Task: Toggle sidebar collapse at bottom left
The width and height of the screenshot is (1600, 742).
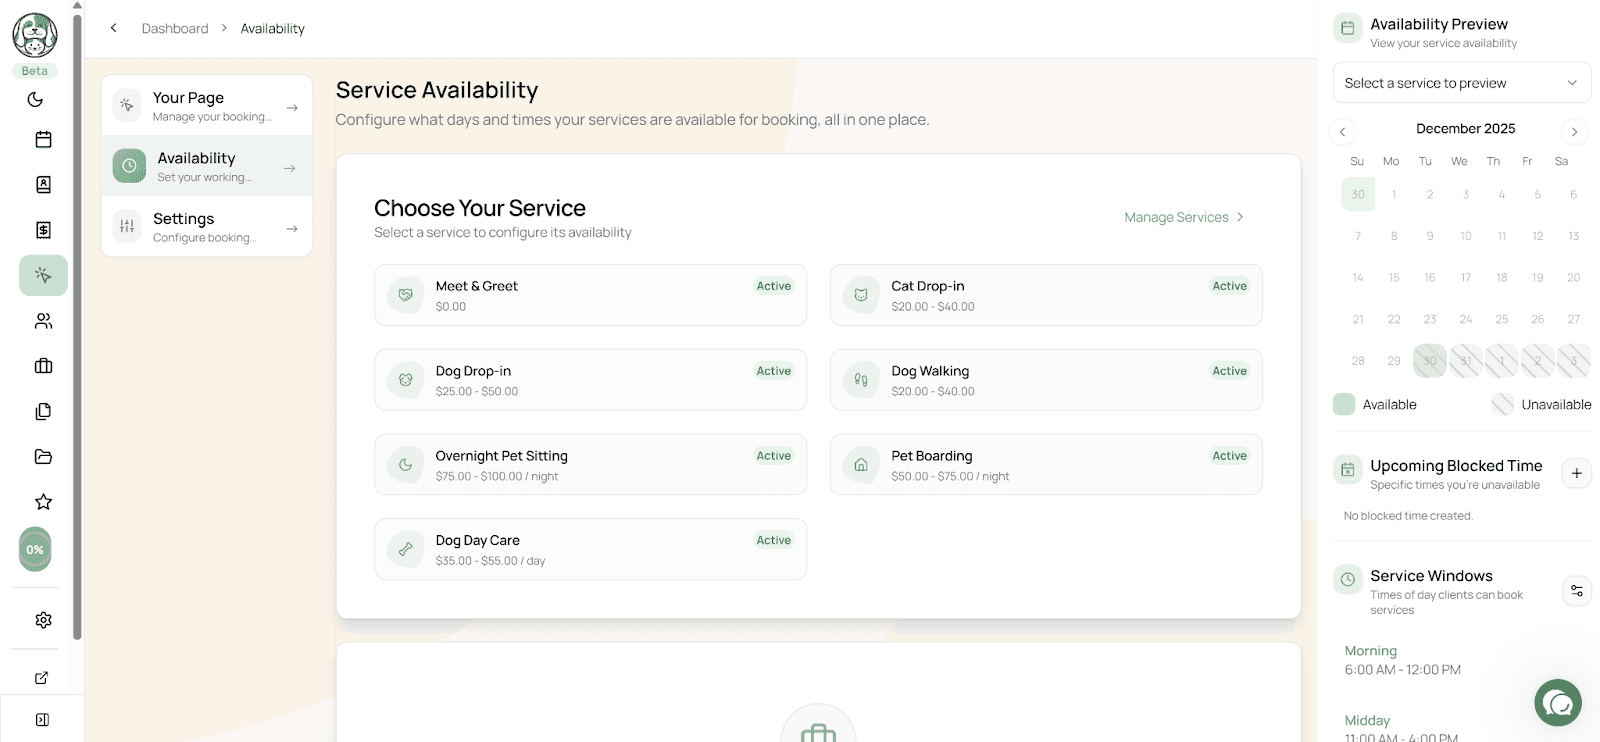Action: (42, 720)
